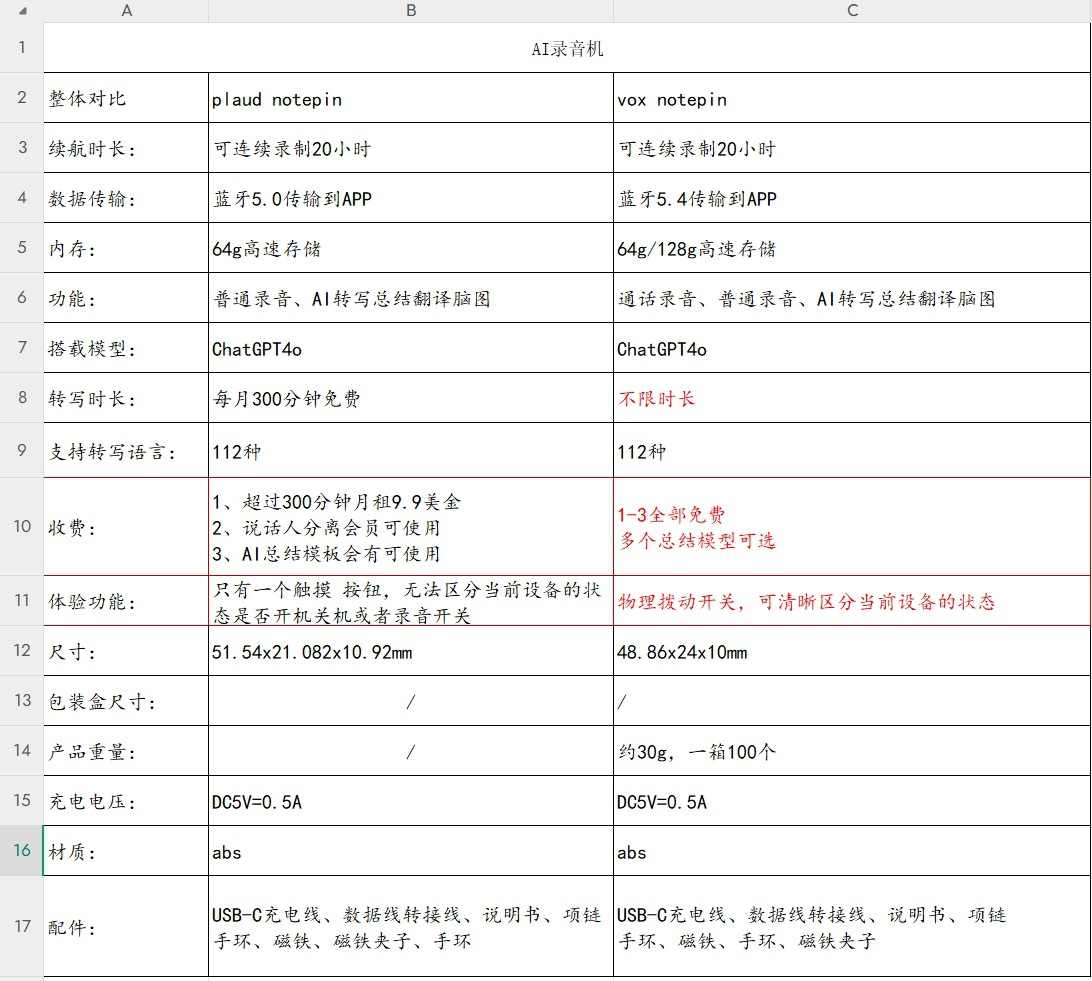Select cell 材质：
This screenshot has width=1092, height=981.
126,850
